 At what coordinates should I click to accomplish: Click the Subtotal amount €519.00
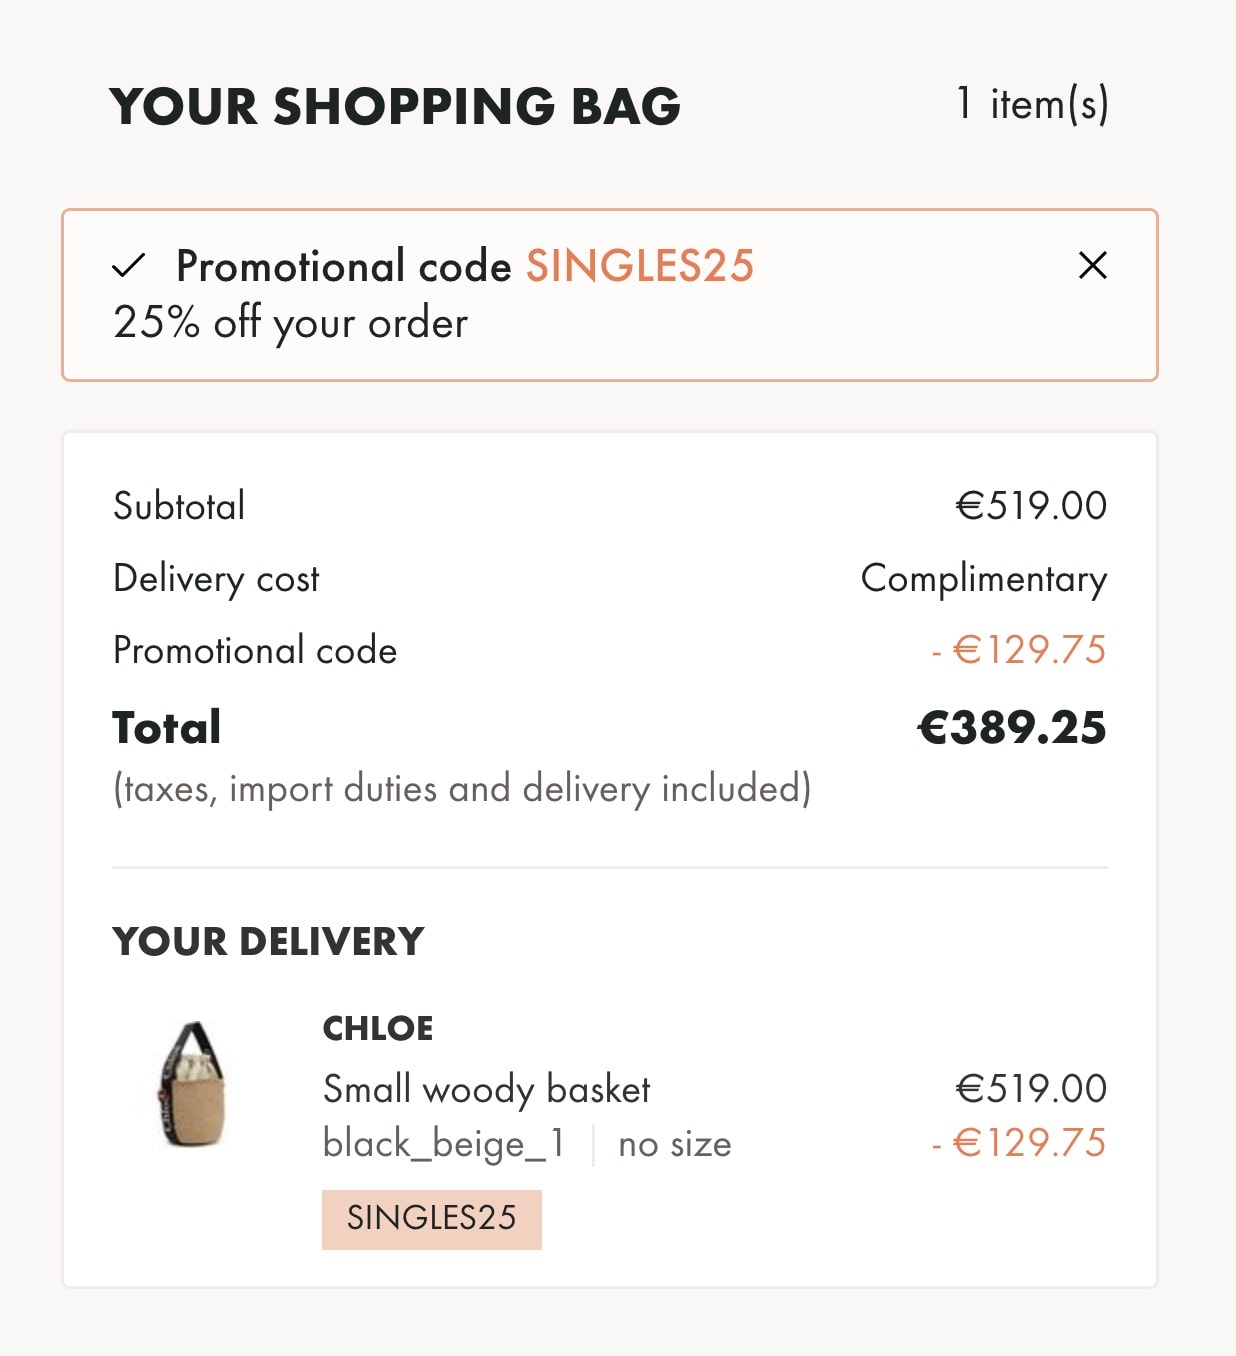click(x=1031, y=506)
